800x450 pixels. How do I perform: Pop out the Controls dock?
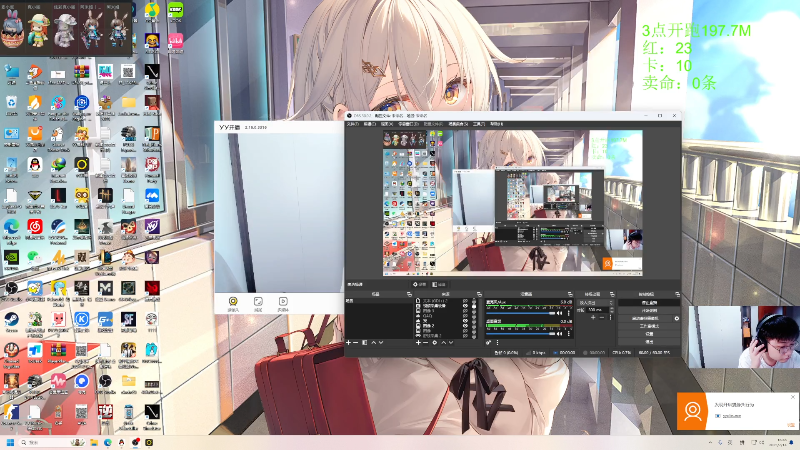pos(677,294)
